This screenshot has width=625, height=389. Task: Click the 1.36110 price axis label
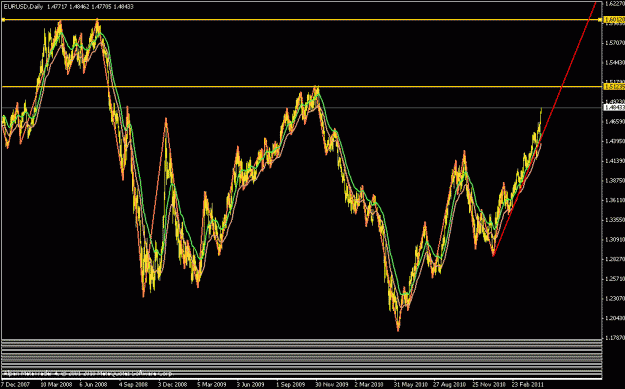[x=615, y=200]
